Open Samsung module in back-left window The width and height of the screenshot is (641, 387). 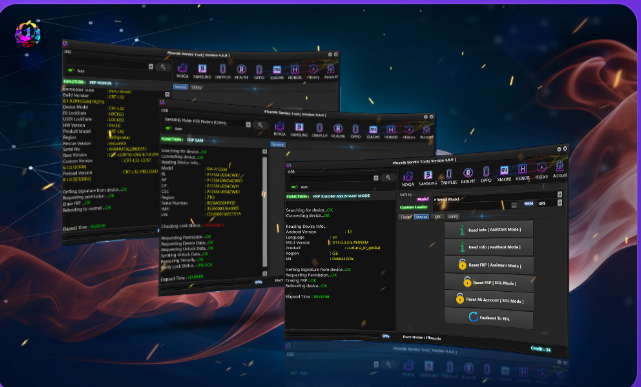point(202,71)
